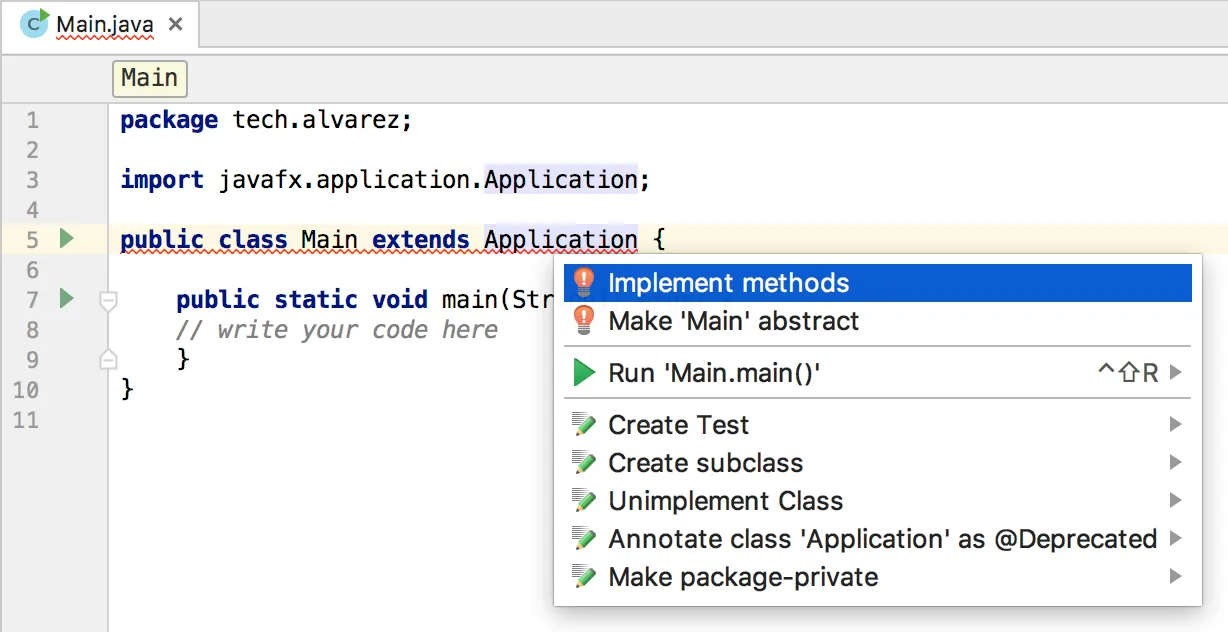Click the run gutter icon on line 7
Viewport: 1228px width, 632px height.
(66, 298)
